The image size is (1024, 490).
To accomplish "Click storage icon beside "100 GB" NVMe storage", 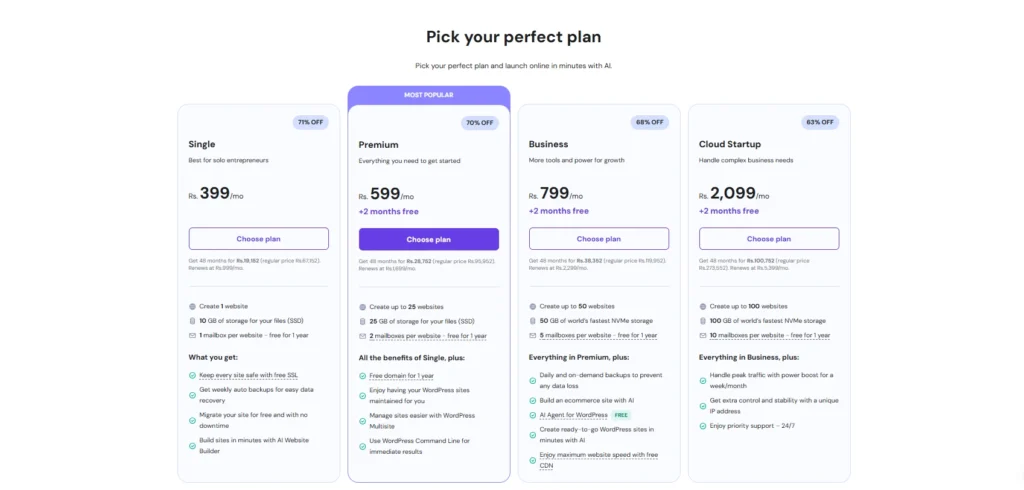I will 702,320.
